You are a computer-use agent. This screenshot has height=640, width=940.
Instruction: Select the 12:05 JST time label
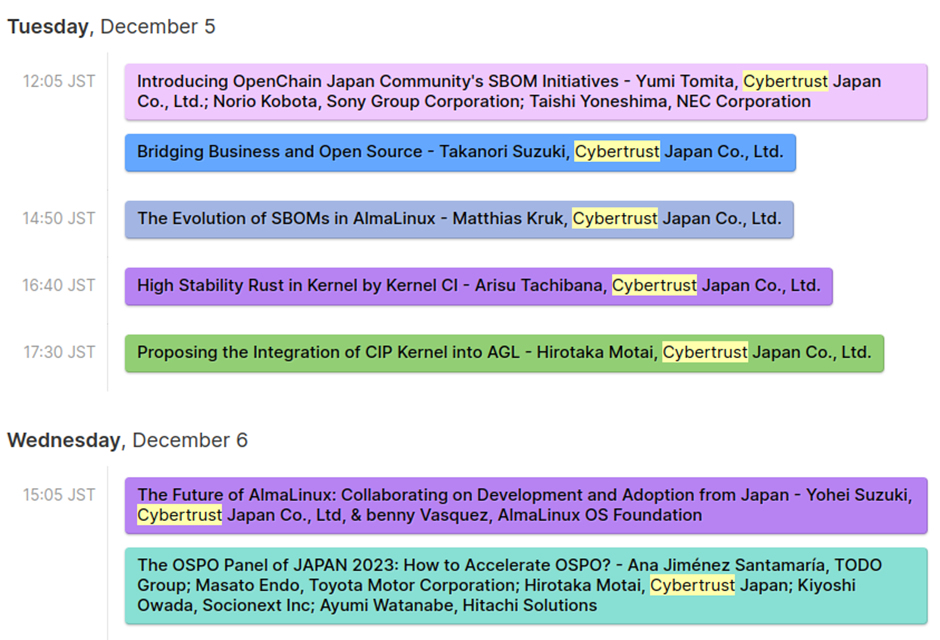(x=59, y=81)
